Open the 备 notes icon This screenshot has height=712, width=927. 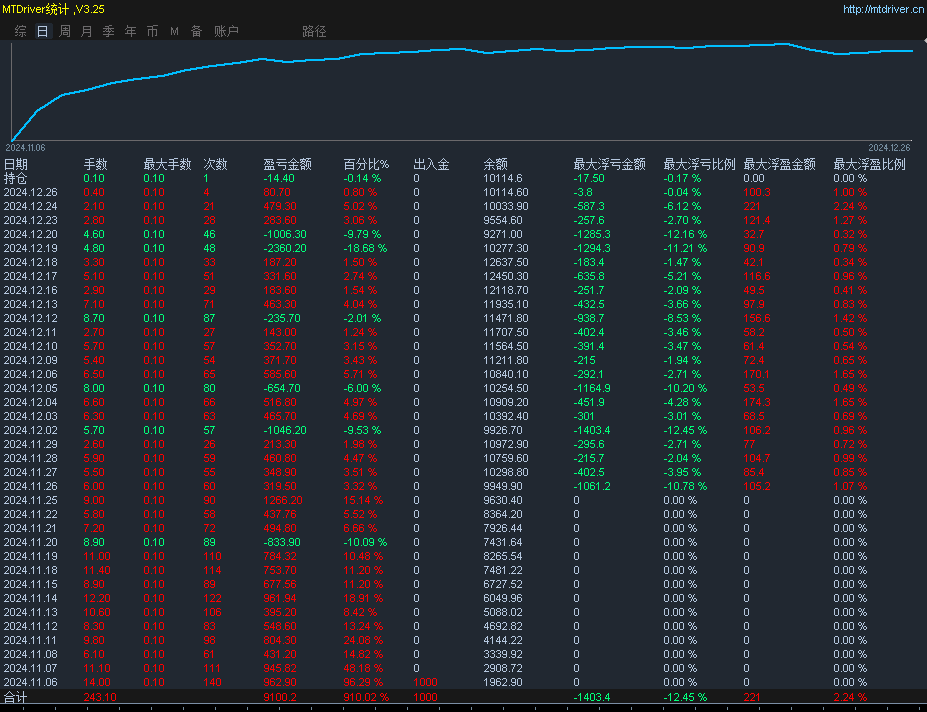(195, 31)
